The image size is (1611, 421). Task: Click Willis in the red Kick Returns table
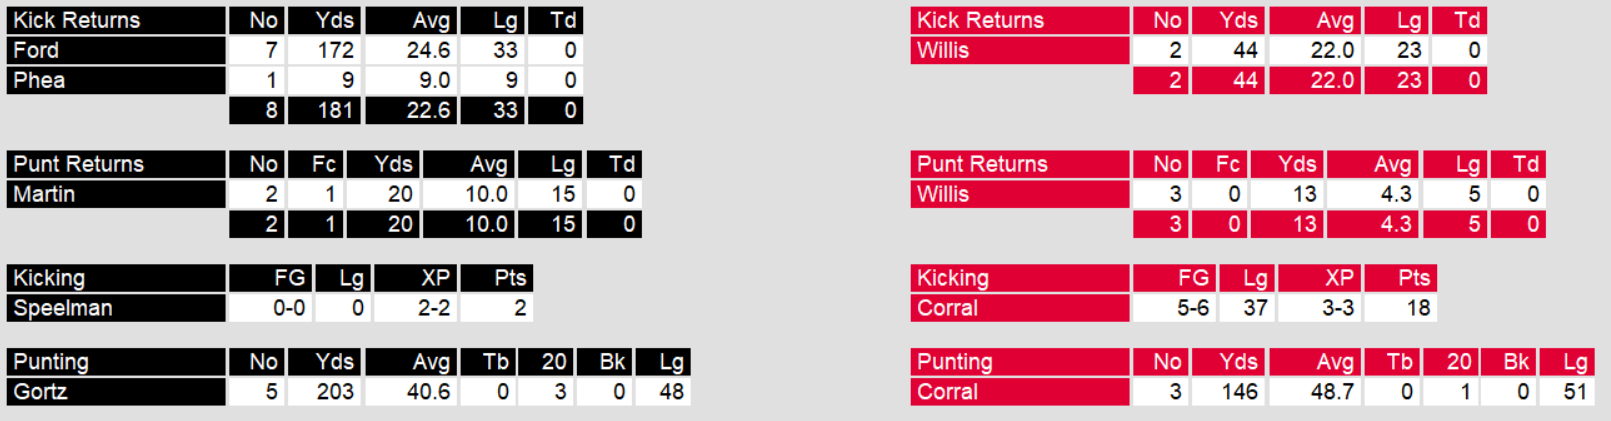[x=943, y=50]
